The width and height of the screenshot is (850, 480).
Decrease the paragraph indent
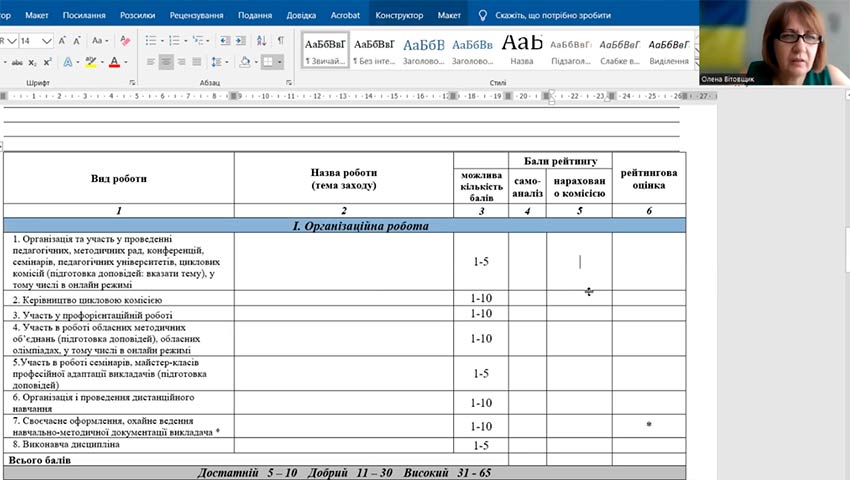[225, 41]
